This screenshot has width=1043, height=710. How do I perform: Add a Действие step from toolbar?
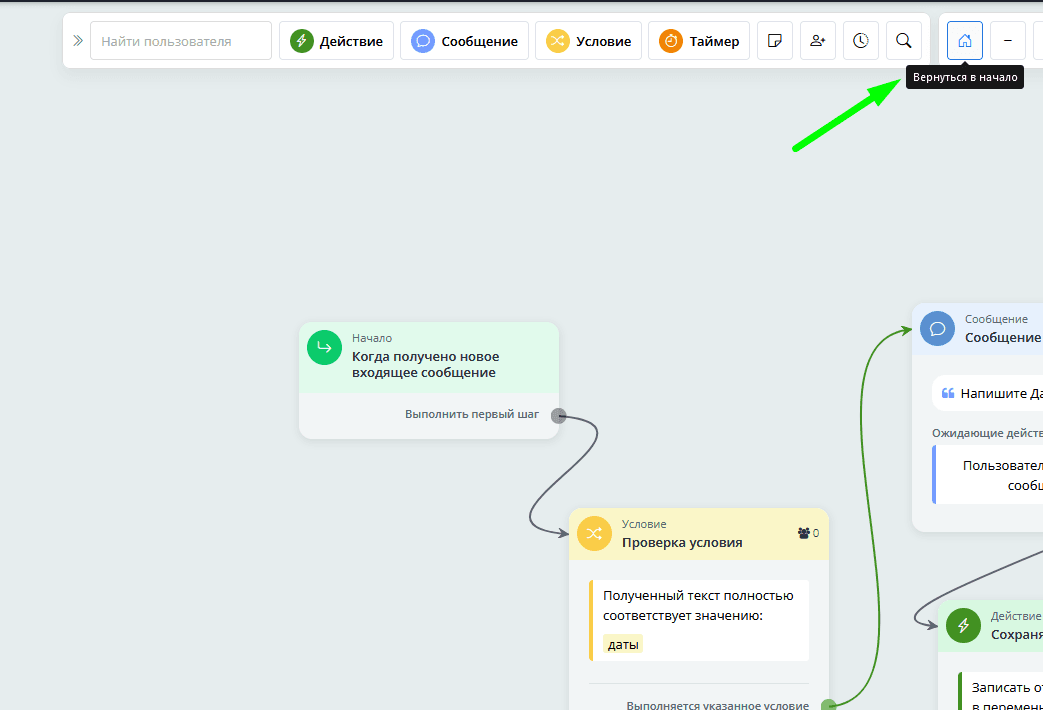[337, 41]
